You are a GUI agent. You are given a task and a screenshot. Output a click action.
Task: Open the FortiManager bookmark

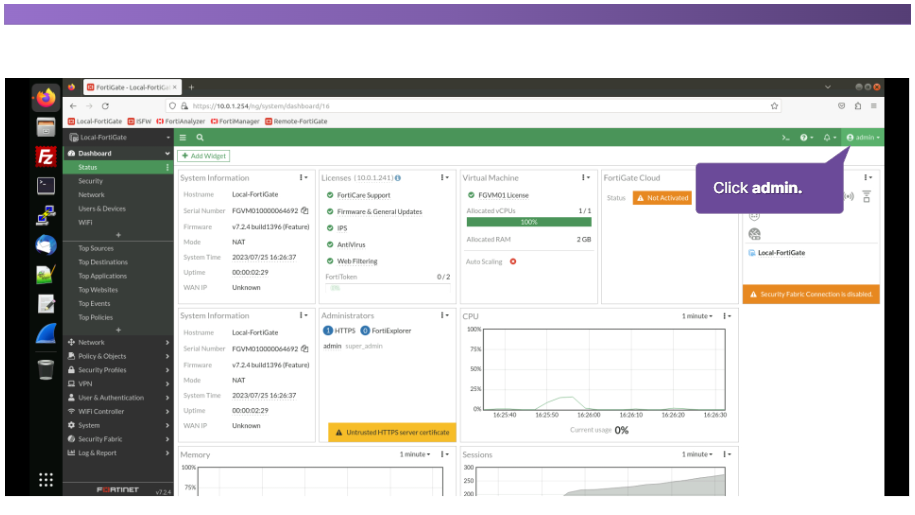pos(235,121)
